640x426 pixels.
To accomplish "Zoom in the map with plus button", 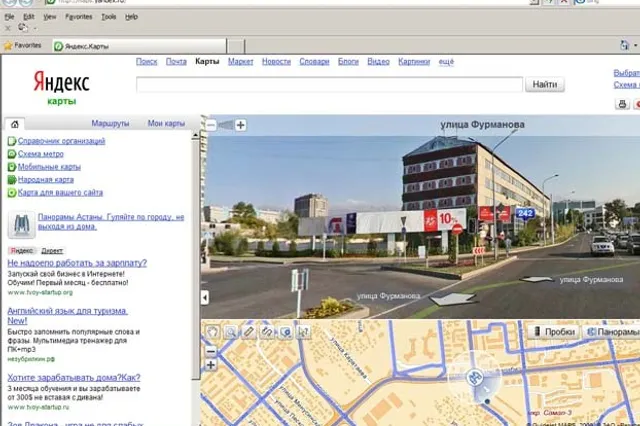I will pos(211,365).
